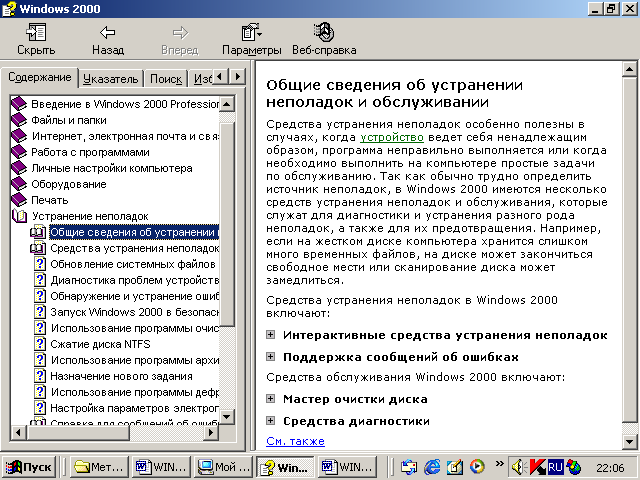Image resolution: width=640 pixels, height=480 pixels.
Task: Launch Windows Media Player from quick launch
Action: click(x=477, y=467)
